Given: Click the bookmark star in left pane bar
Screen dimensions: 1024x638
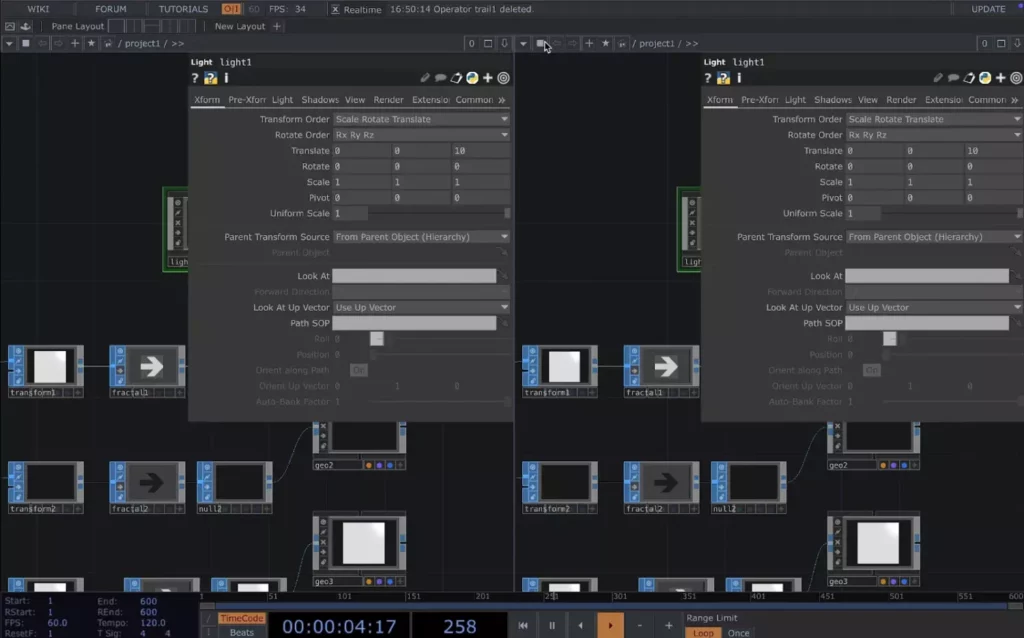Looking at the screenshot, I should point(92,44).
